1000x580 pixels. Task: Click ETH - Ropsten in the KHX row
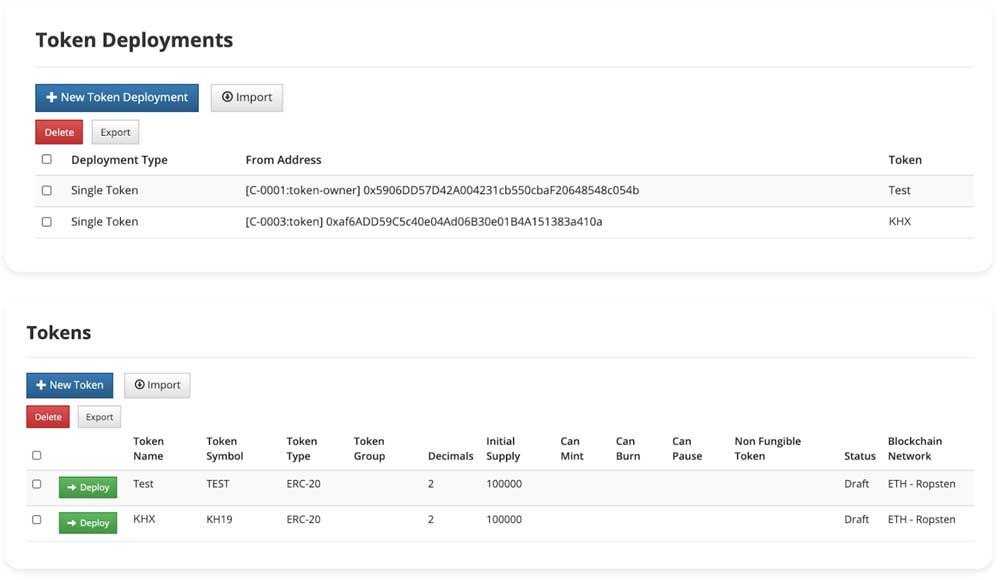922,519
